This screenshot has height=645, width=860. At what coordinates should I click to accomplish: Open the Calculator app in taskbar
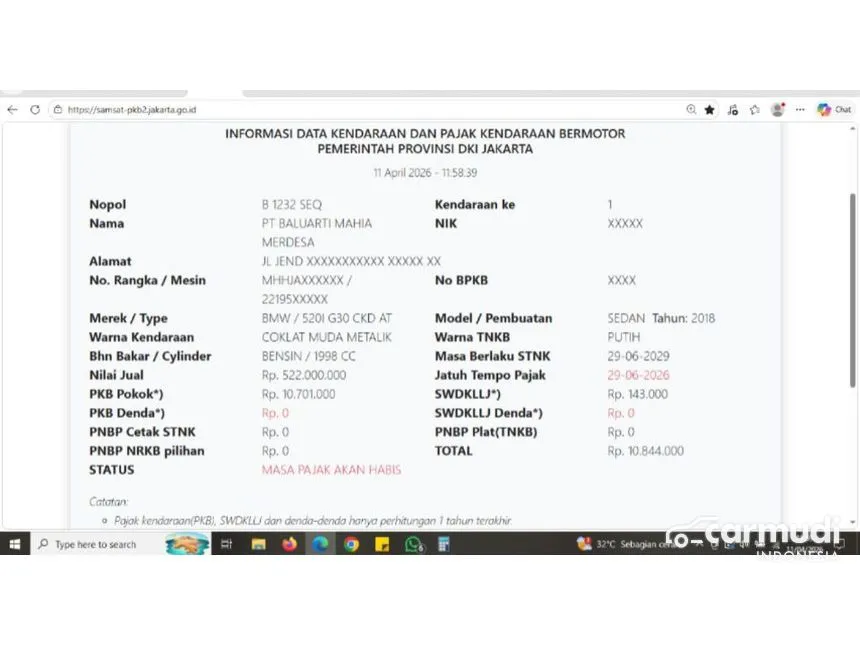pos(443,544)
